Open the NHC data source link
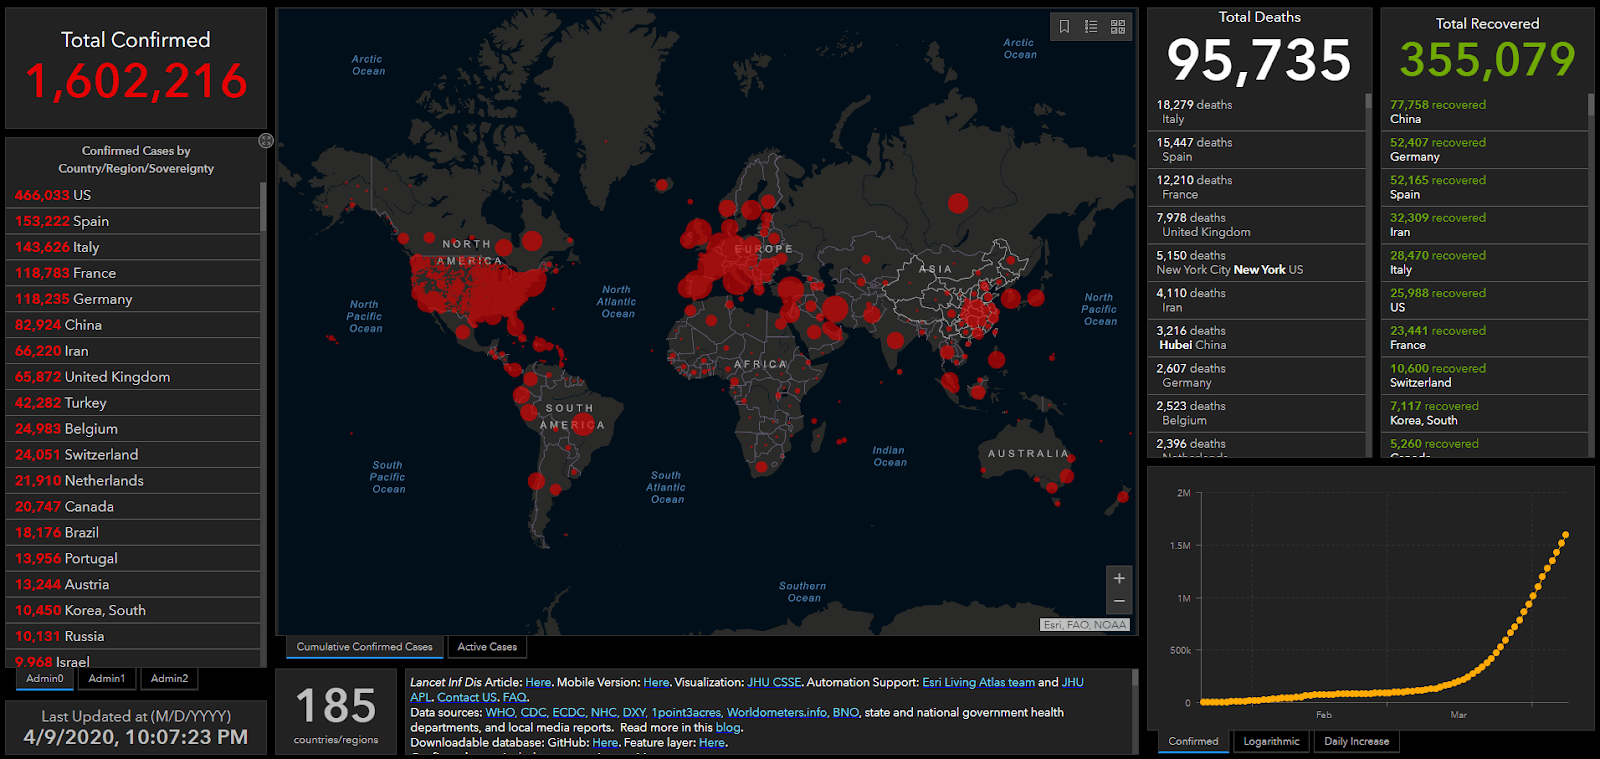This screenshot has height=759, width=1600. point(603,713)
